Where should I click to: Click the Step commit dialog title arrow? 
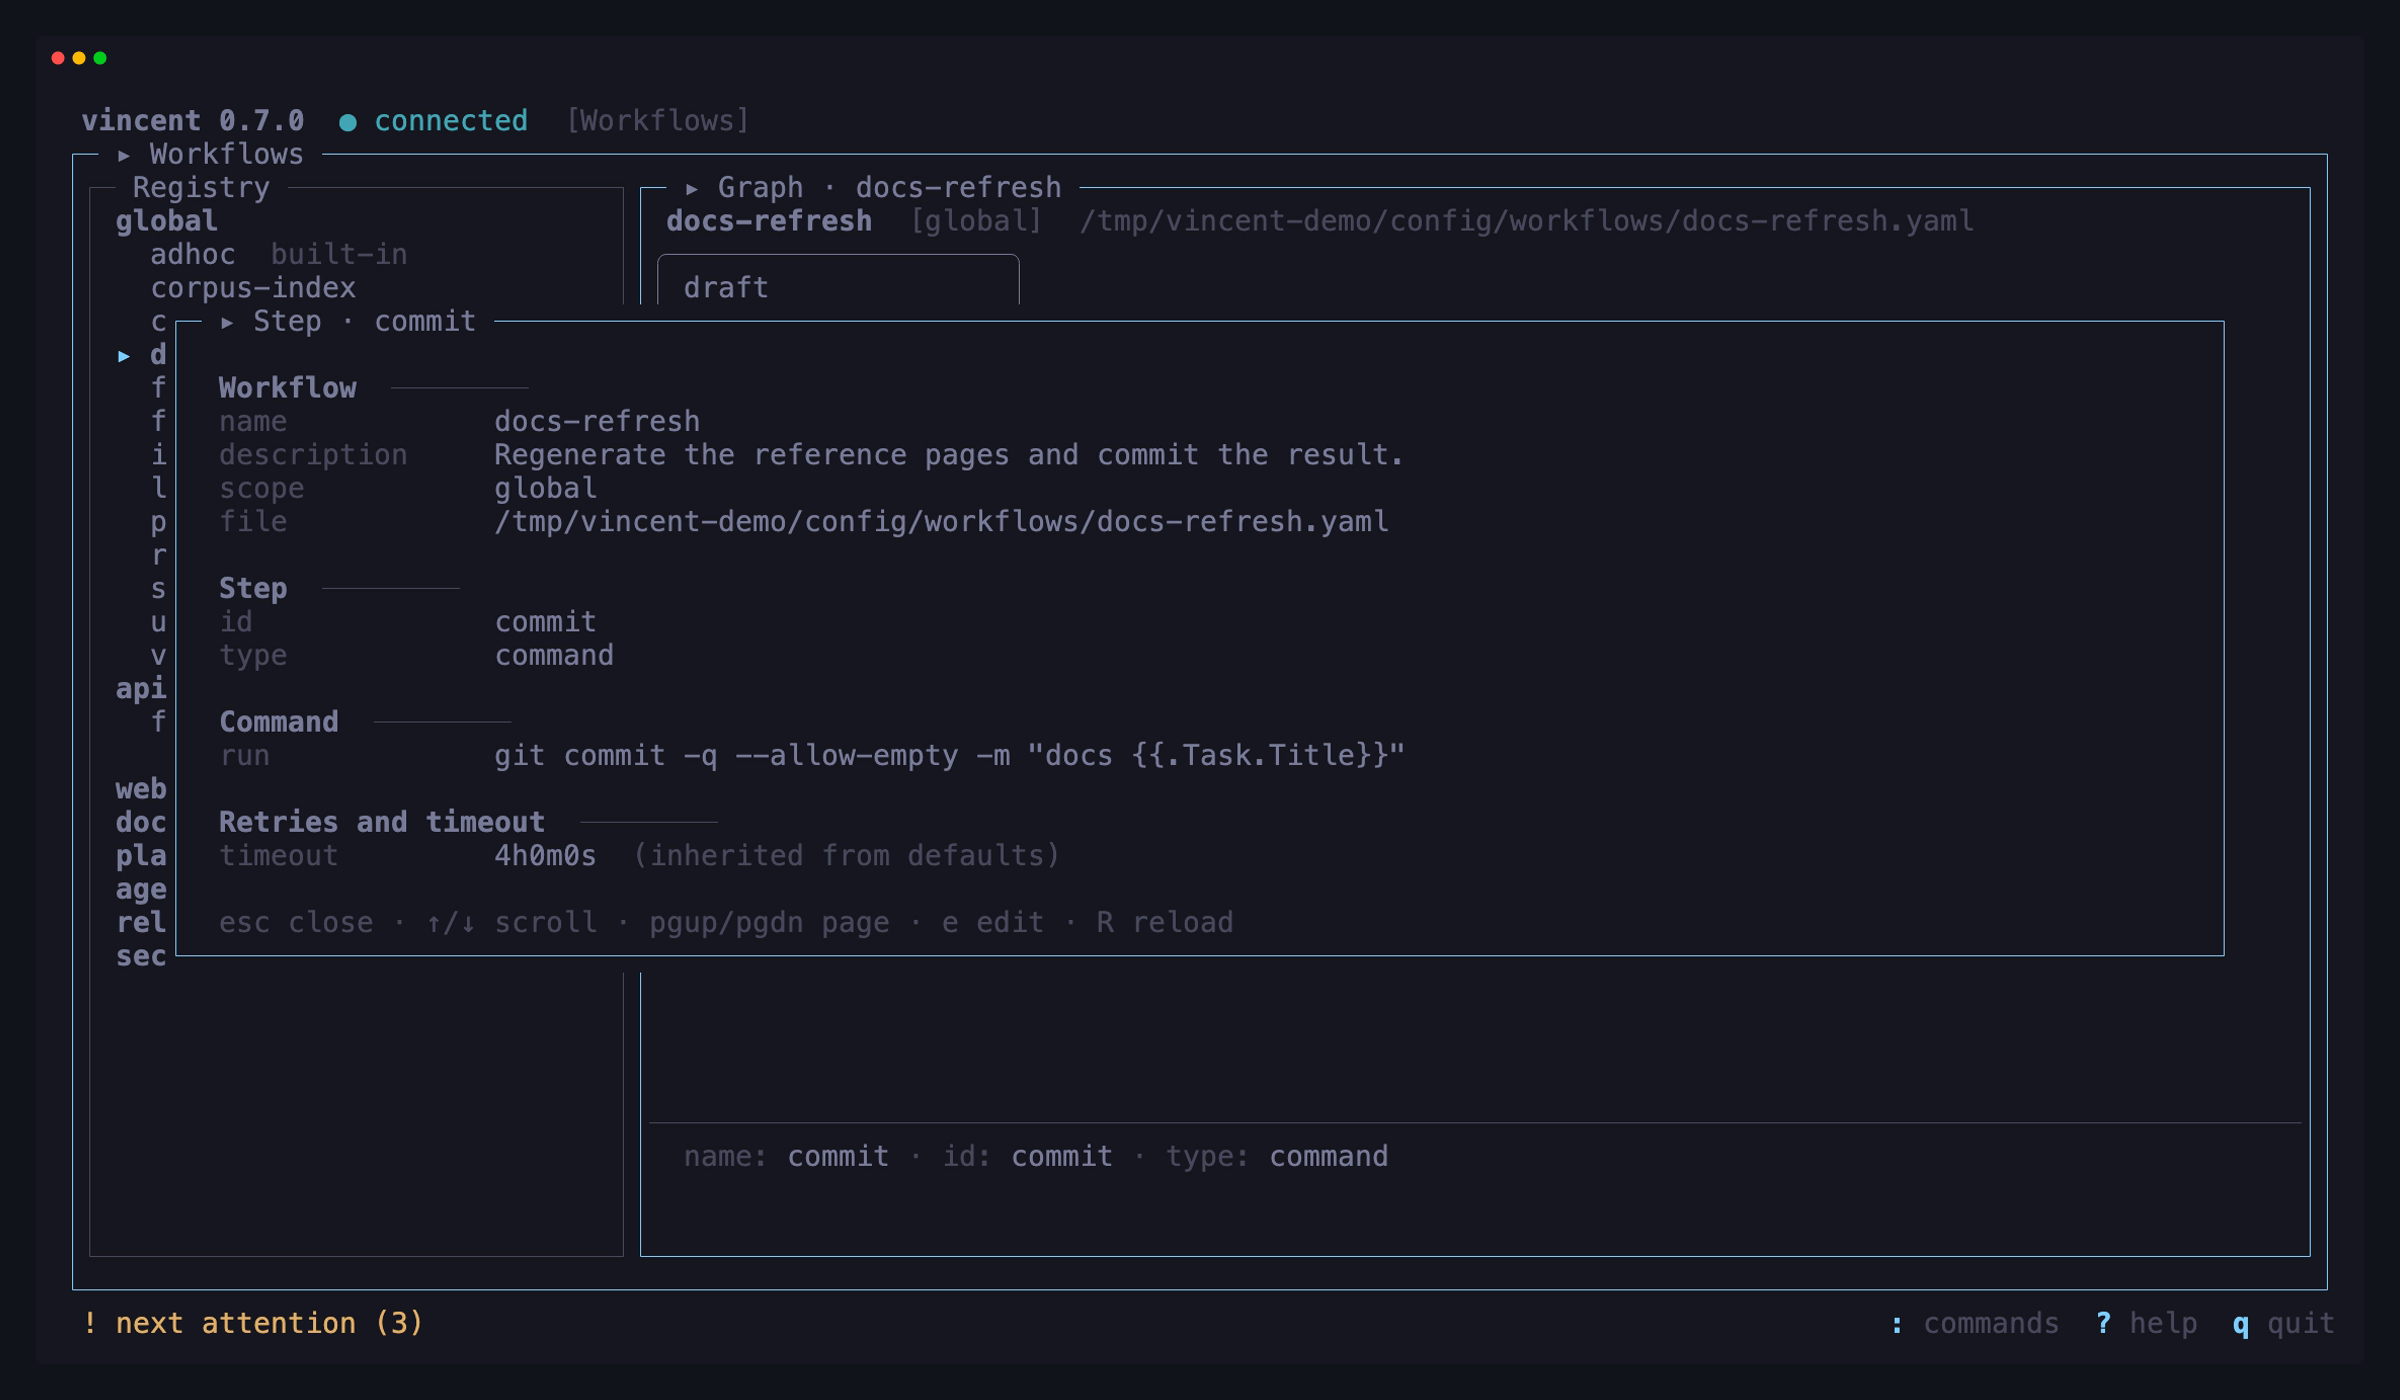point(228,322)
